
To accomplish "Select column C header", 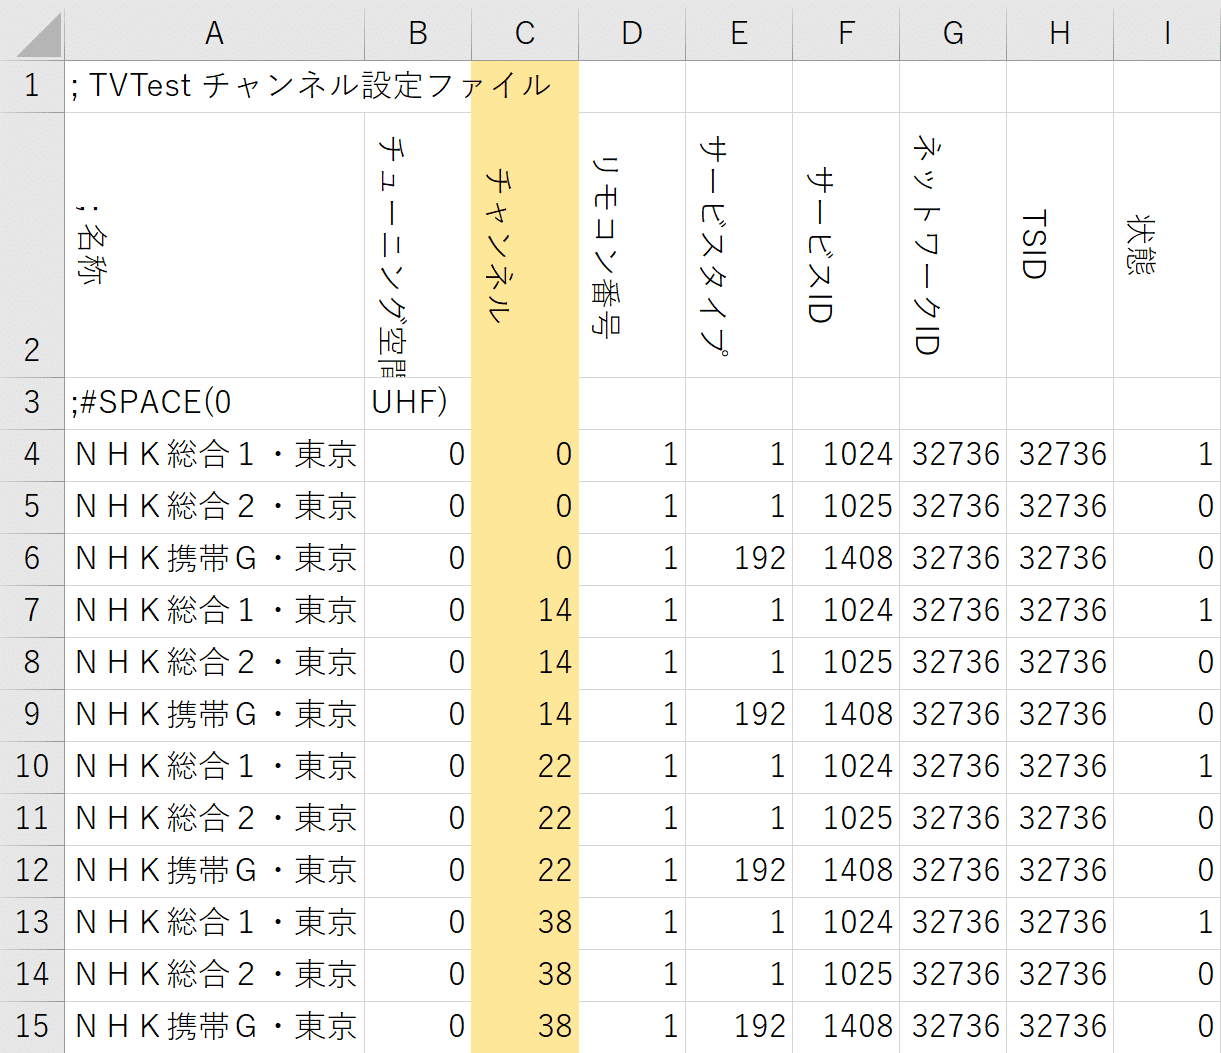I will click(x=525, y=33).
